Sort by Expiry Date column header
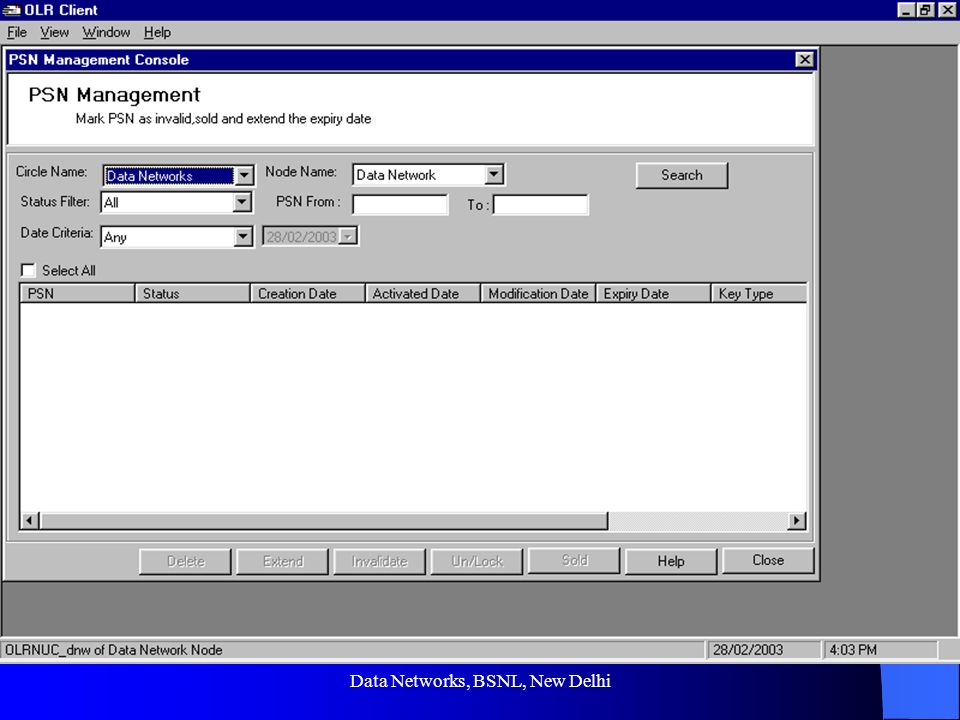The image size is (960, 720). tap(653, 293)
